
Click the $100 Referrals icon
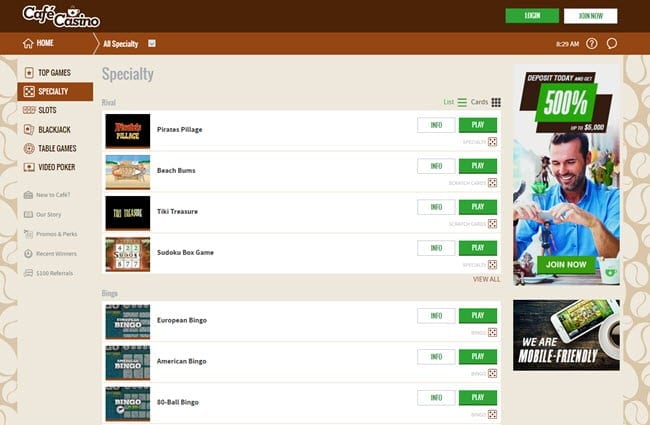(x=28, y=273)
